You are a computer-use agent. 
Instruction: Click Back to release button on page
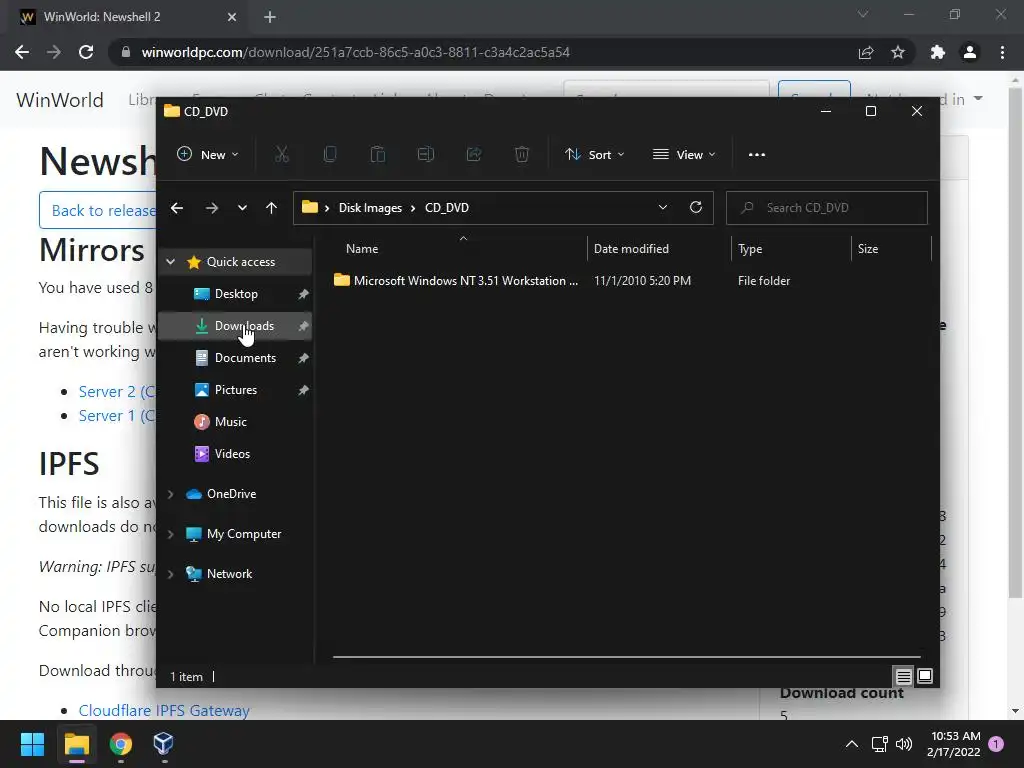(98, 210)
